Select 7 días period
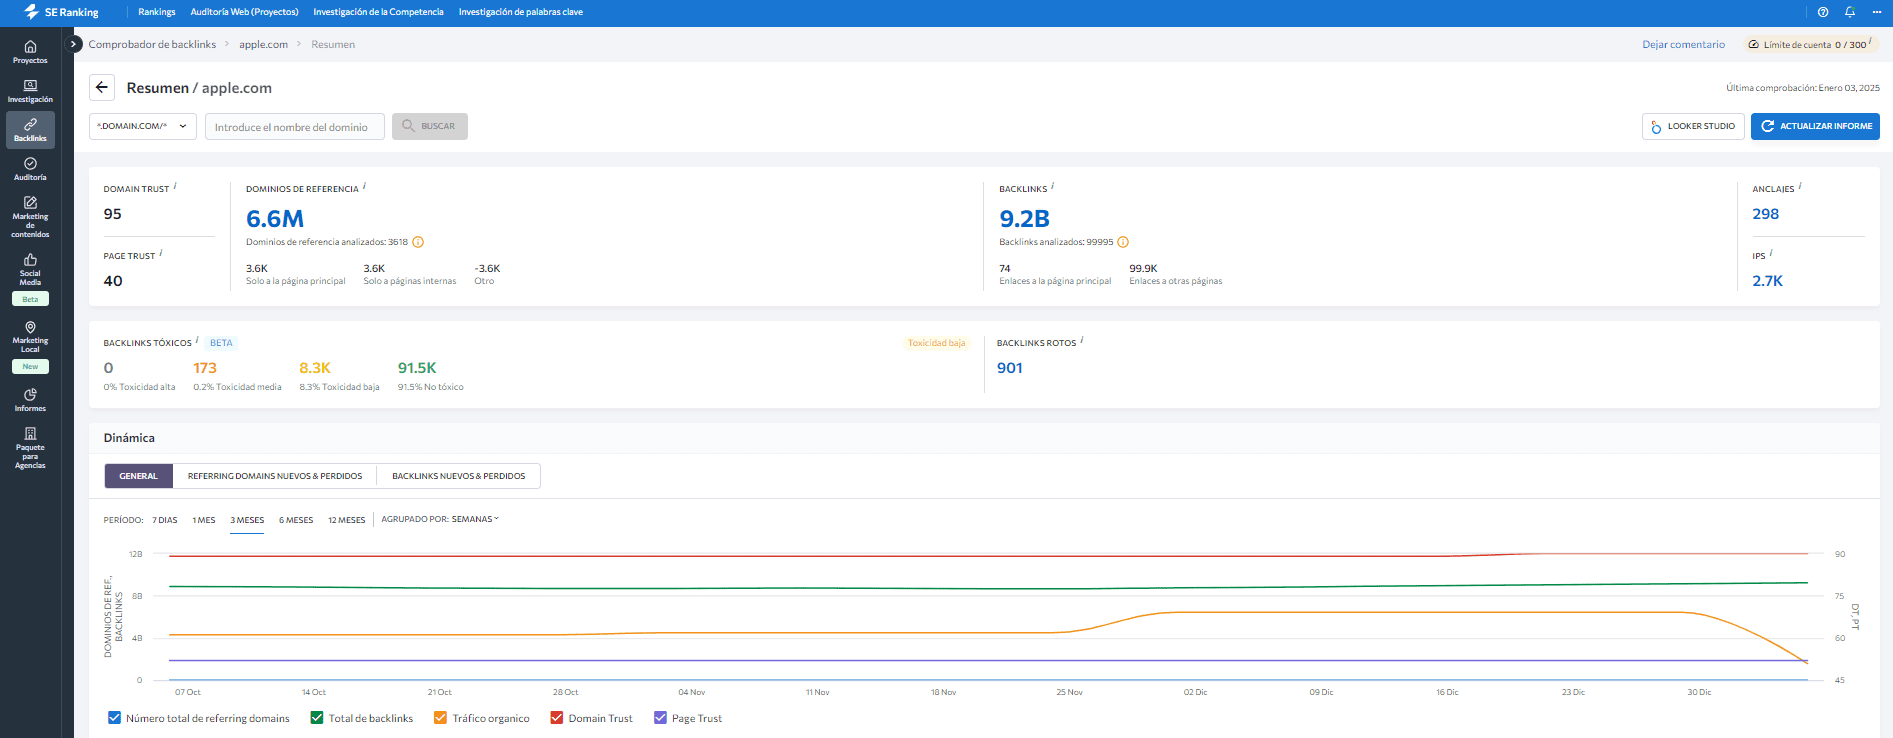The height and width of the screenshot is (738, 1893). [165, 520]
